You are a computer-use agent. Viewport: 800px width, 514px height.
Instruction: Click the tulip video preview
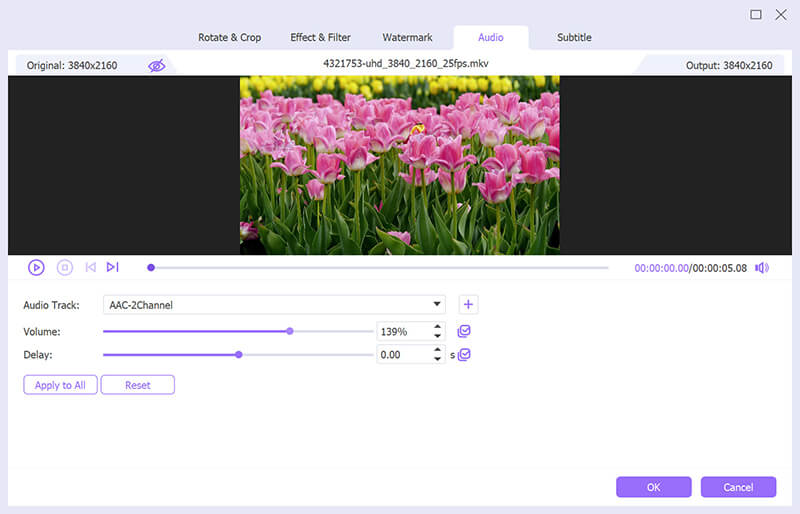(400, 165)
